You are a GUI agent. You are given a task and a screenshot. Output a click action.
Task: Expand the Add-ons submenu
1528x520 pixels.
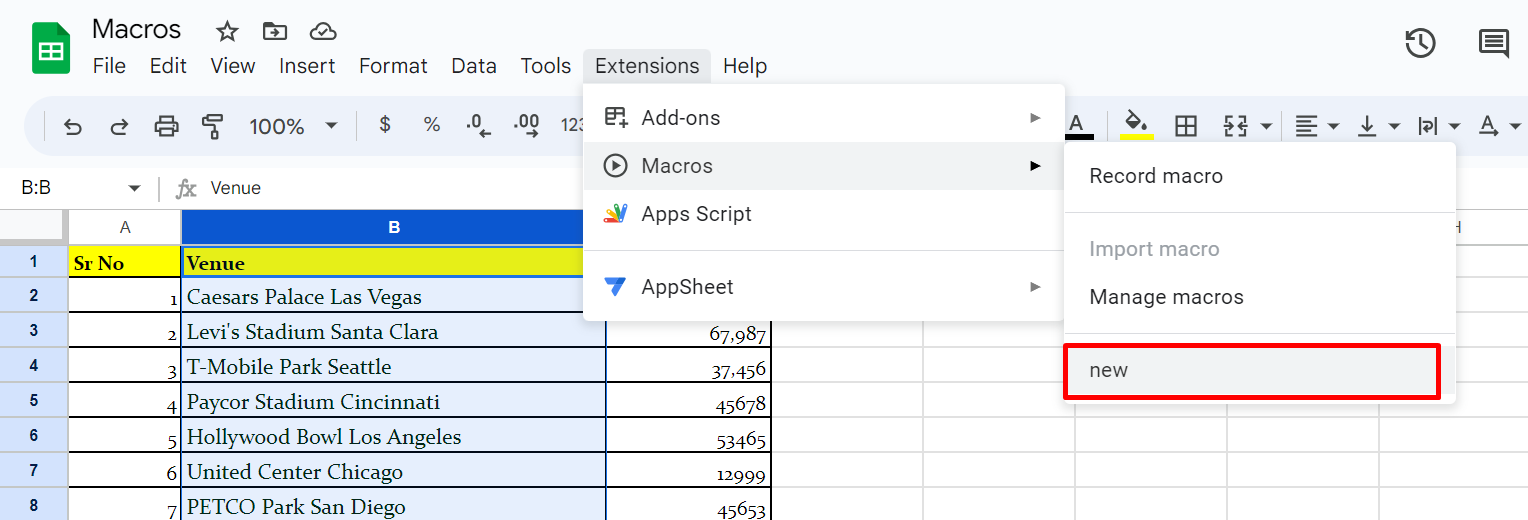point(823,118)
